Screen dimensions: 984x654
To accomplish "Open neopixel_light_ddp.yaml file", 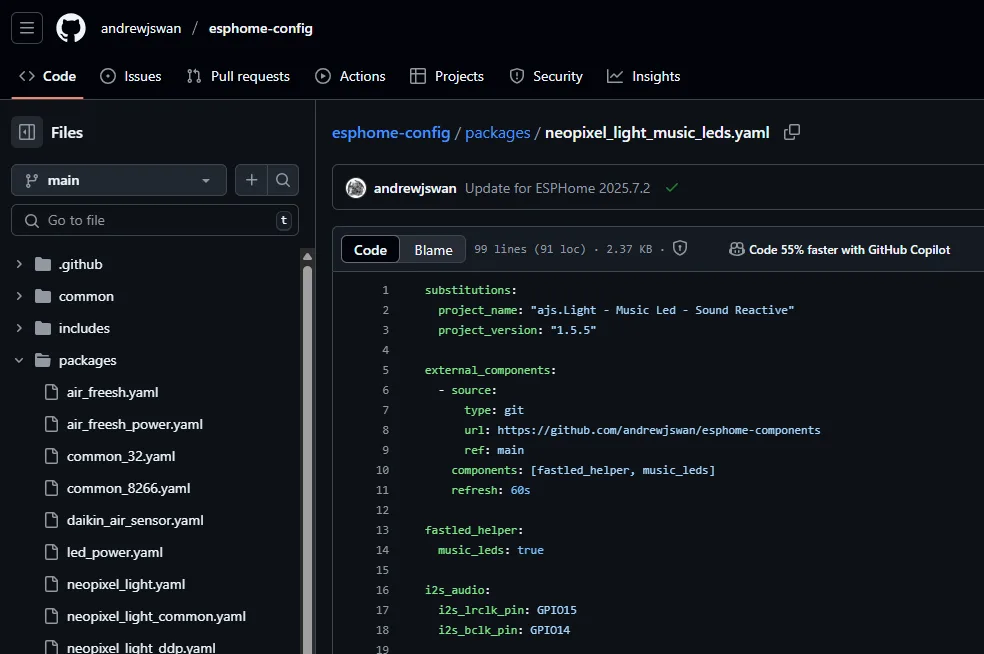I will [x=141, y=647].
